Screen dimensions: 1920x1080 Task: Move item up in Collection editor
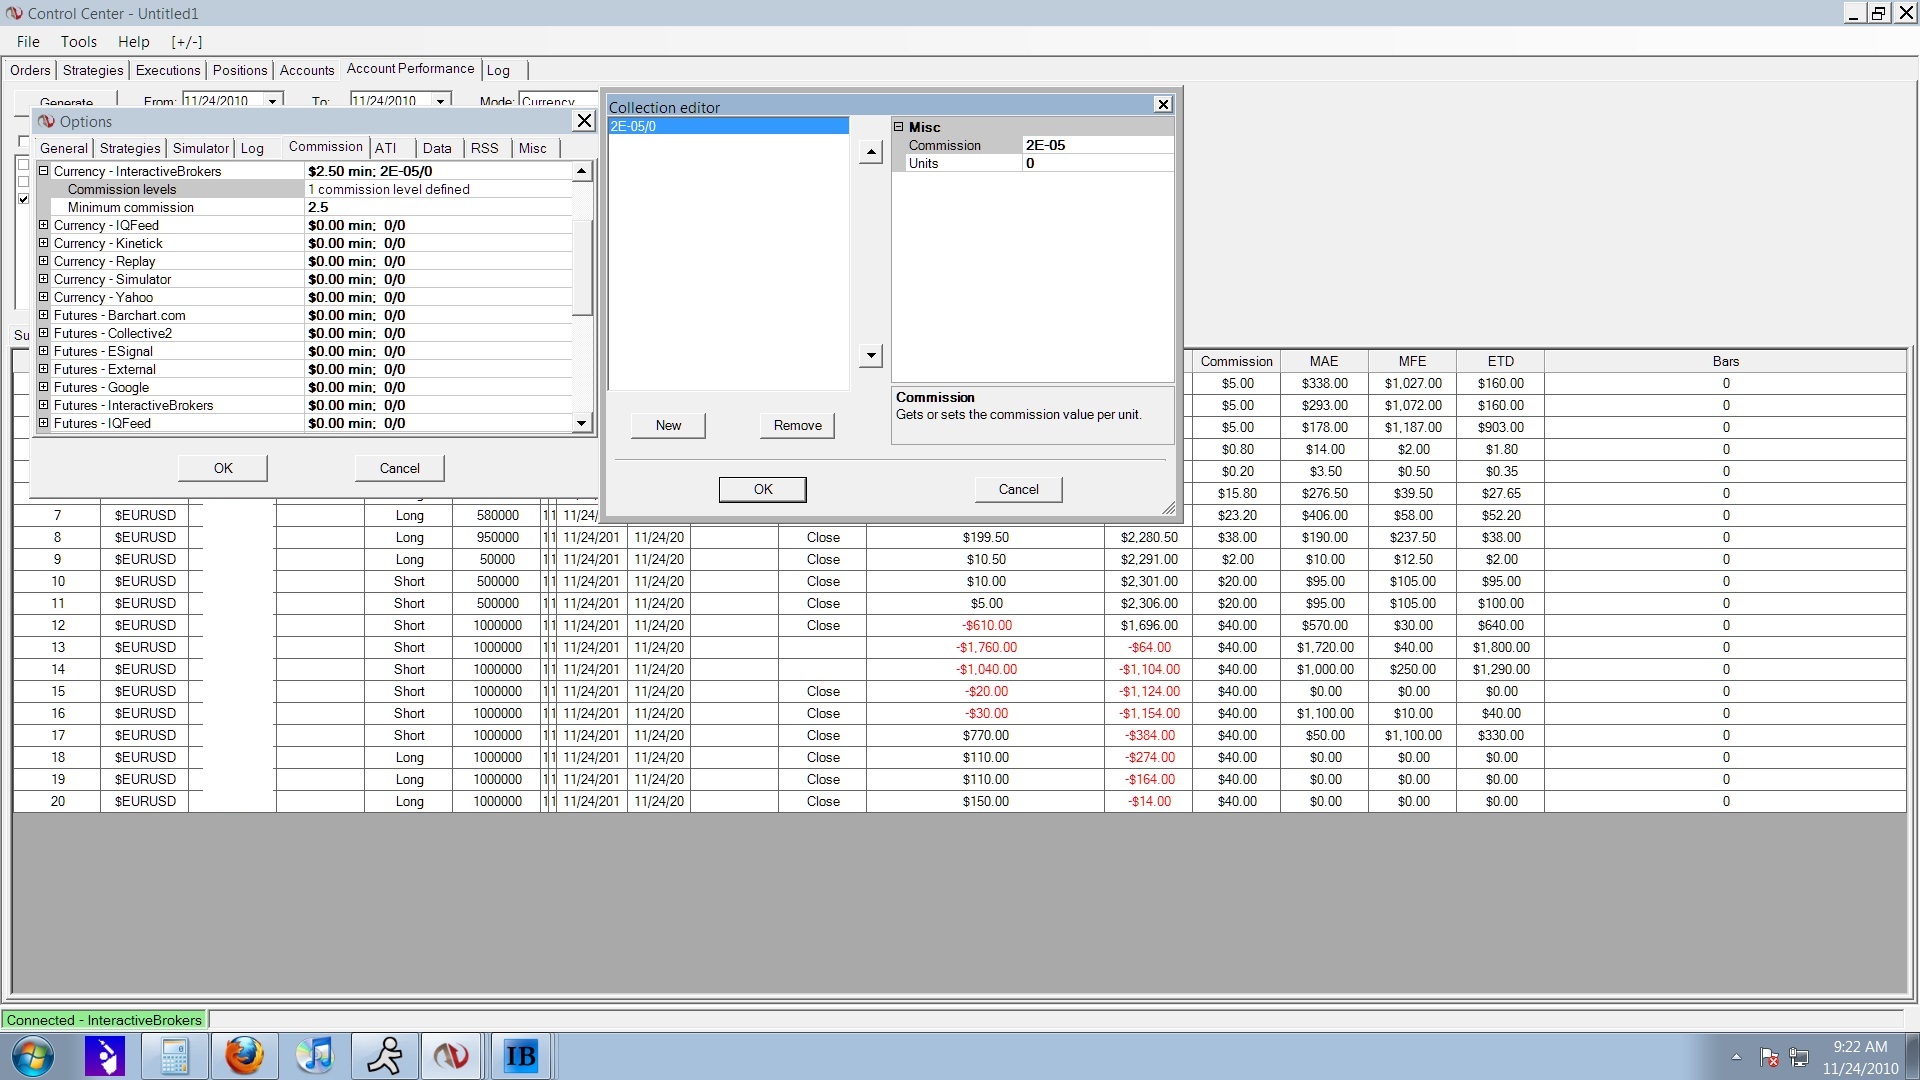point(871,152)
